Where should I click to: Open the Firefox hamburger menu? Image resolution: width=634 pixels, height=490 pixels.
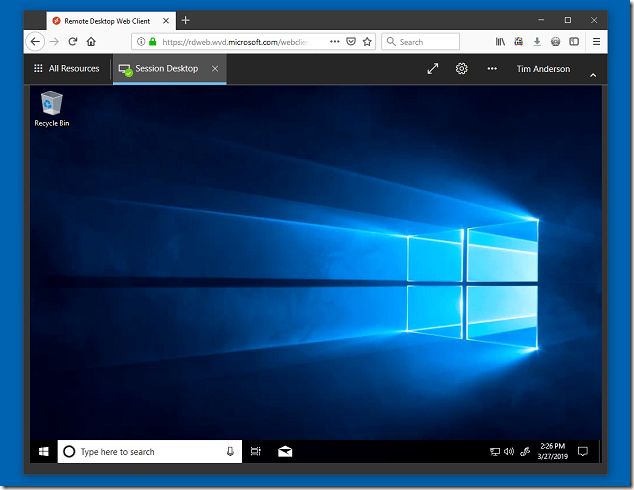point(596,42)
